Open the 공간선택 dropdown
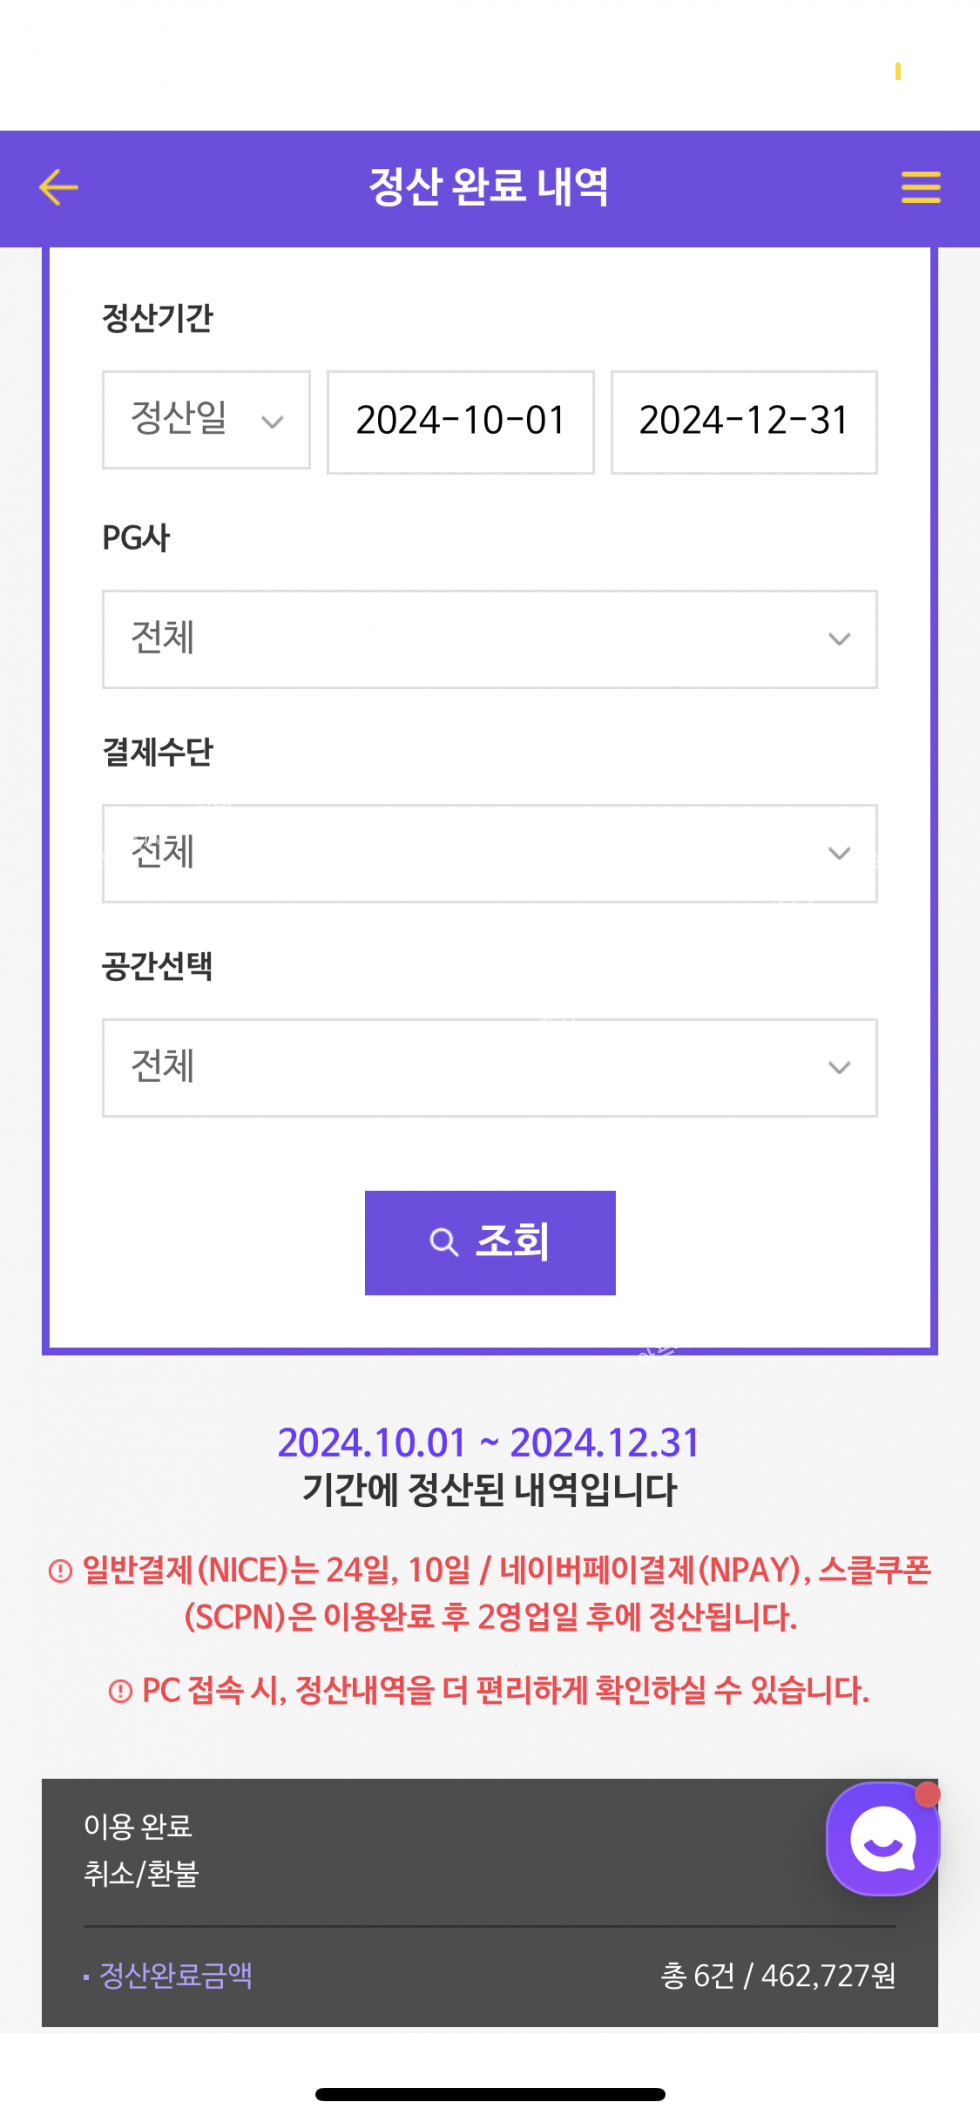The image size is (980, 2122). (489, 1067)
